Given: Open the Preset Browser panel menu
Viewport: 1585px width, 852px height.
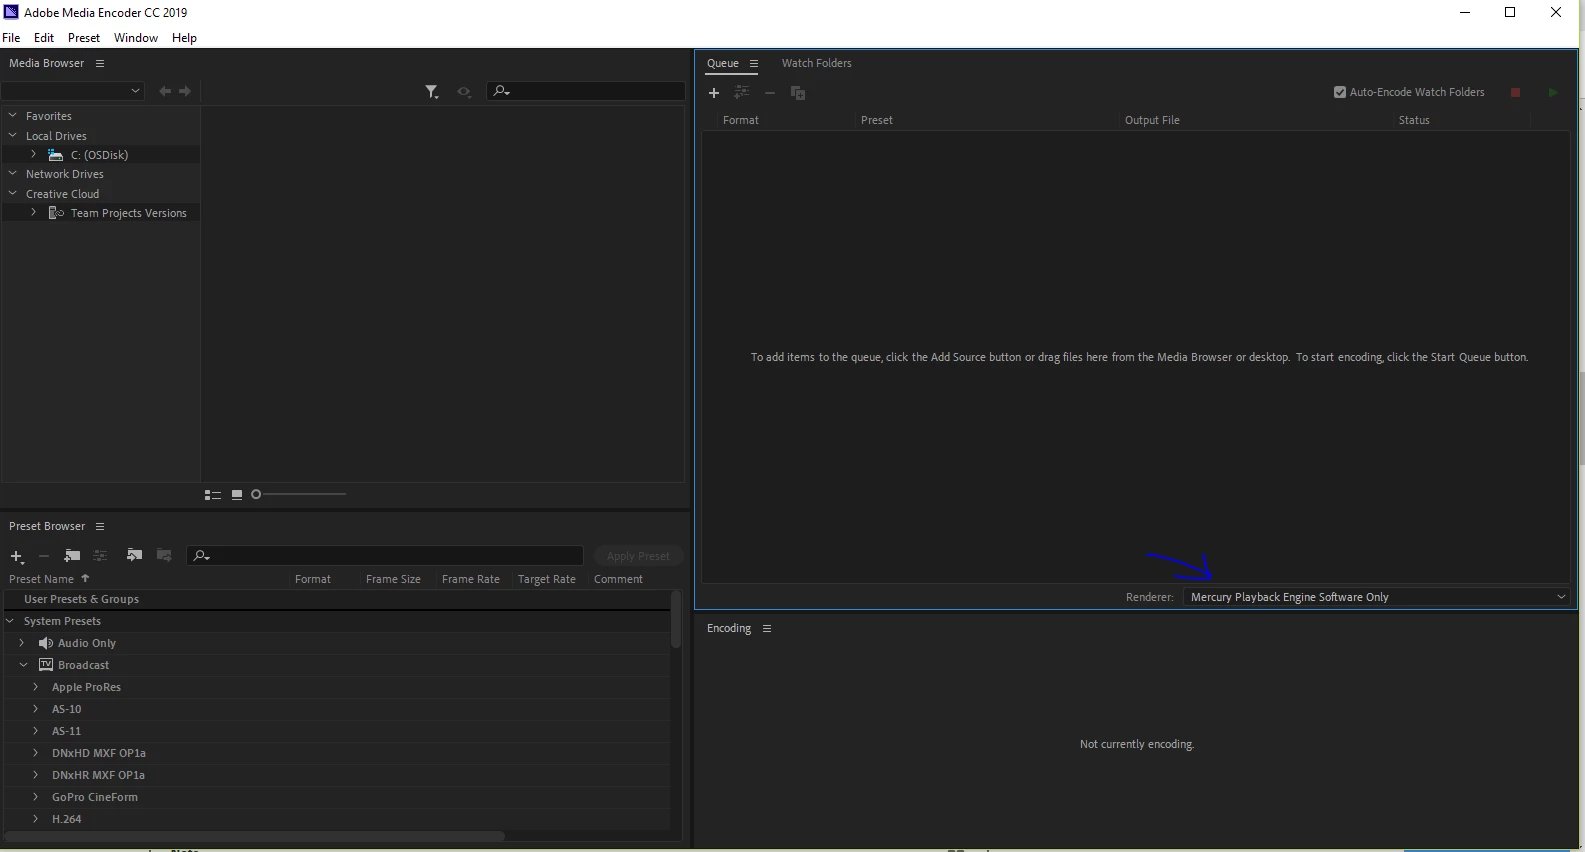Looking at the screenshot, I should (100, 526).
